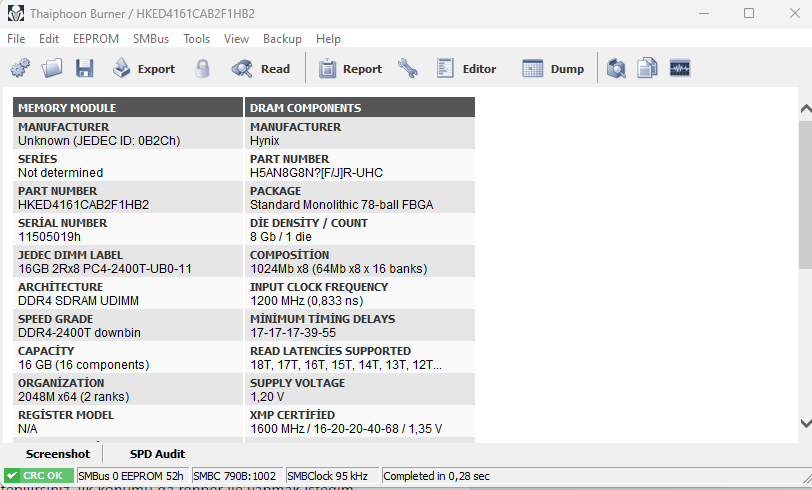Switch to the SPD Audit tab
Viewport: 812px width, 490px height.
(x=157, y=454)
